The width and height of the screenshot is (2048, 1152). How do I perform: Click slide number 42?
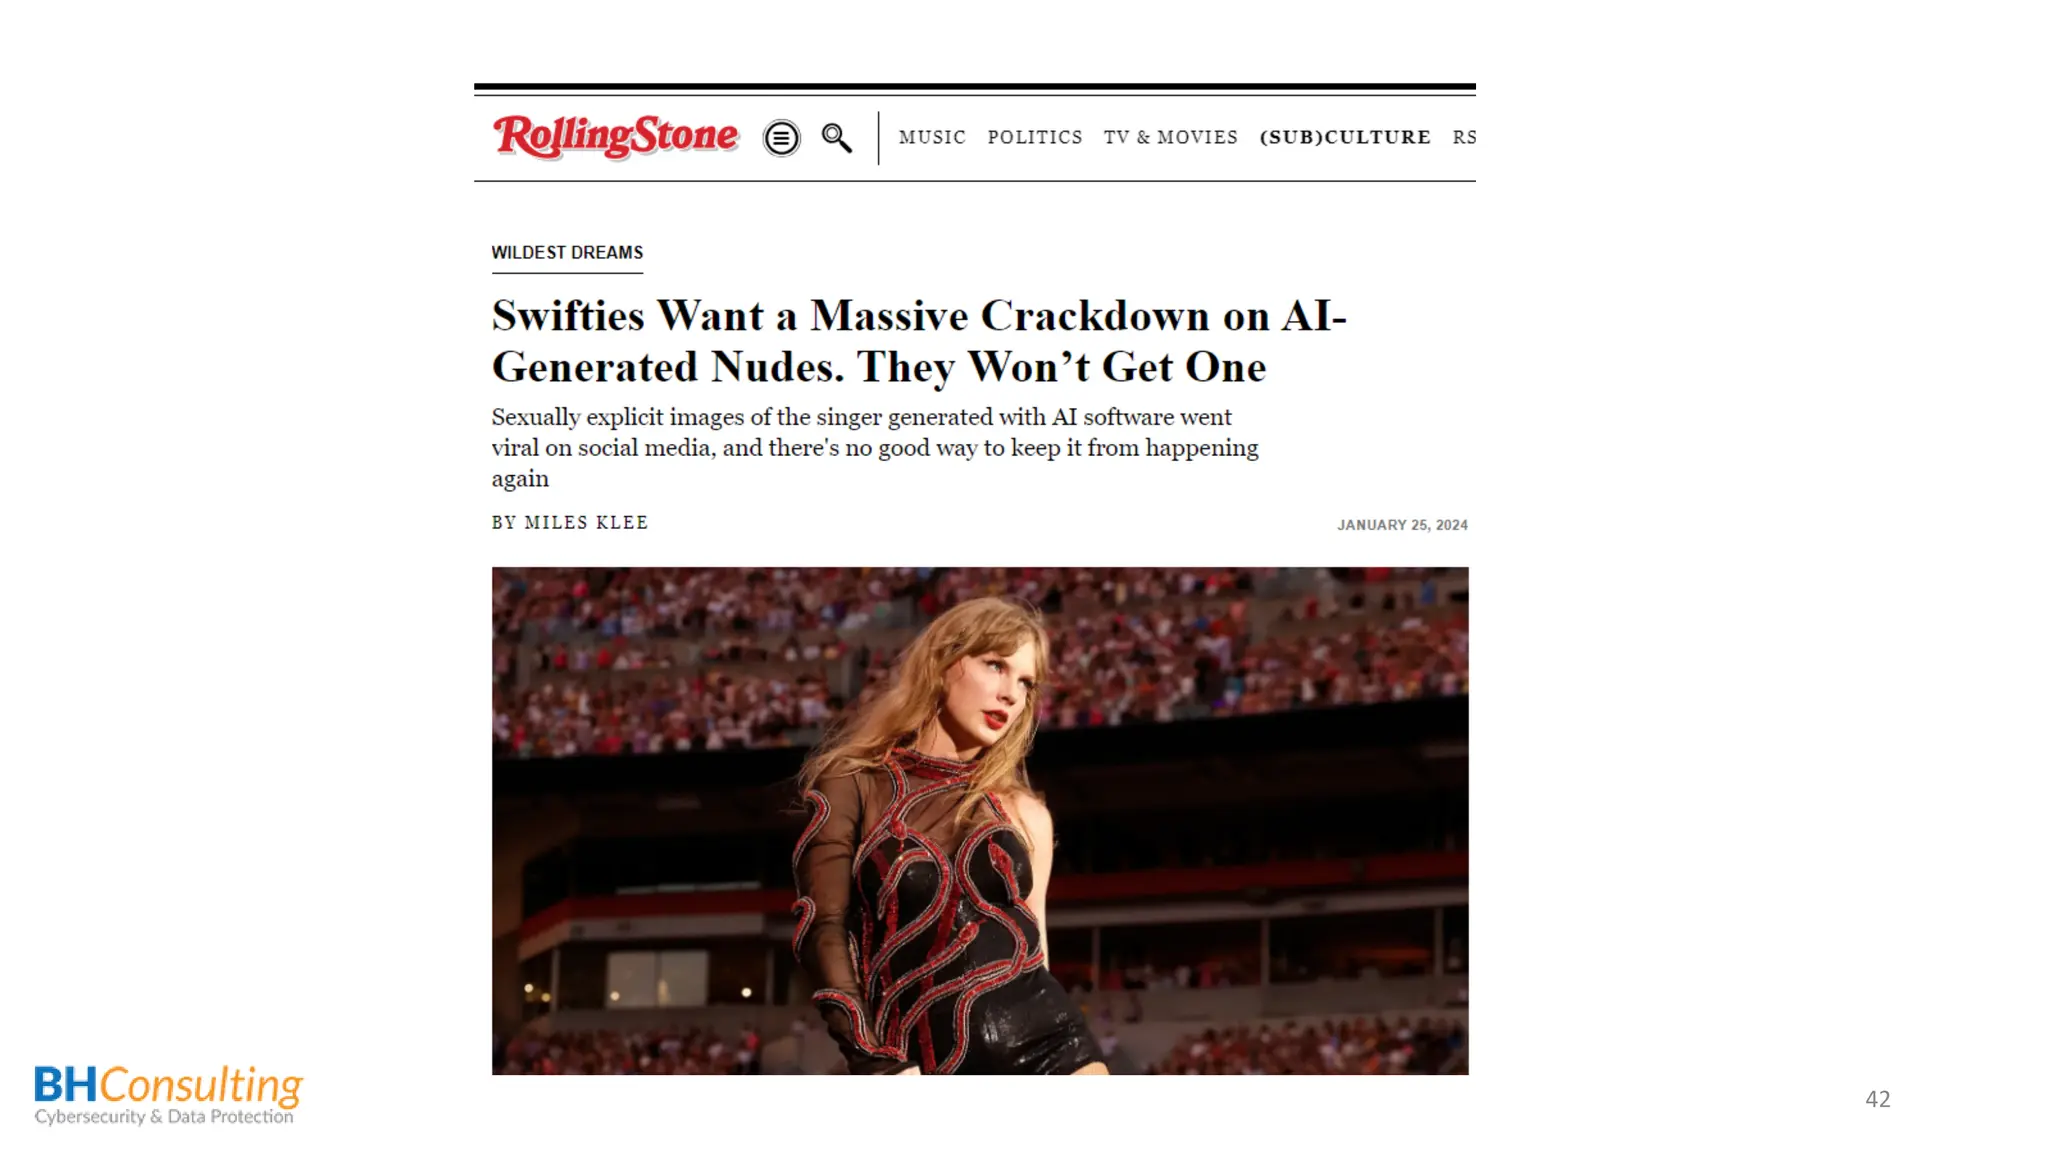point(1877,1099)
